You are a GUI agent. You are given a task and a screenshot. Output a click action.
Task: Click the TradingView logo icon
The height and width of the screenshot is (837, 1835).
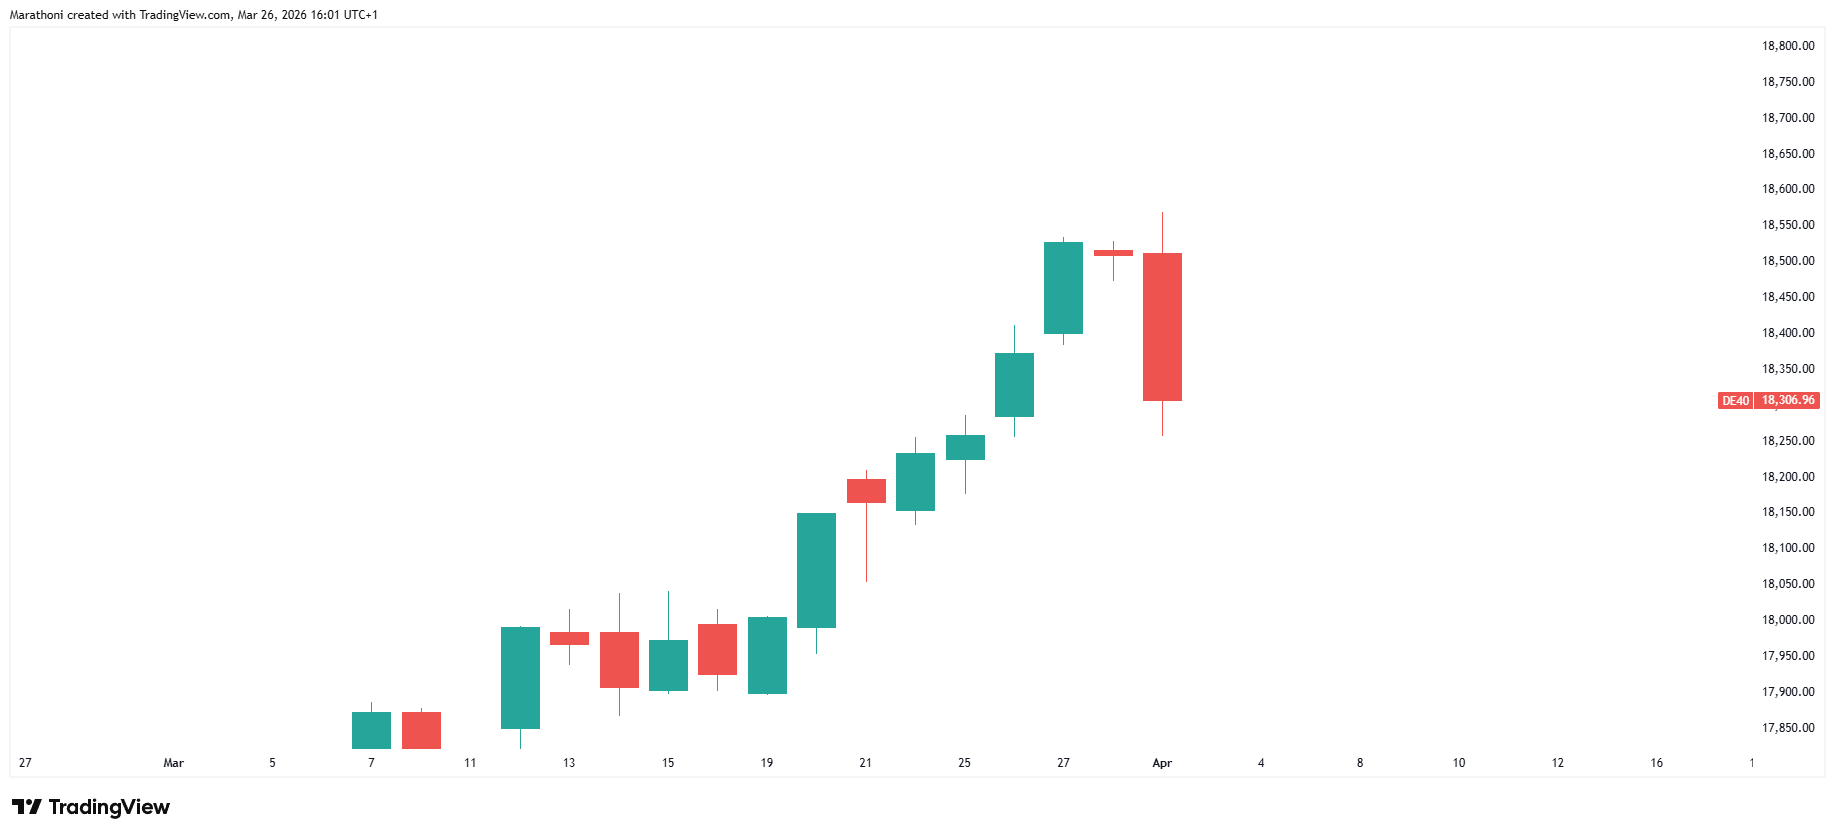coord(27,807)
